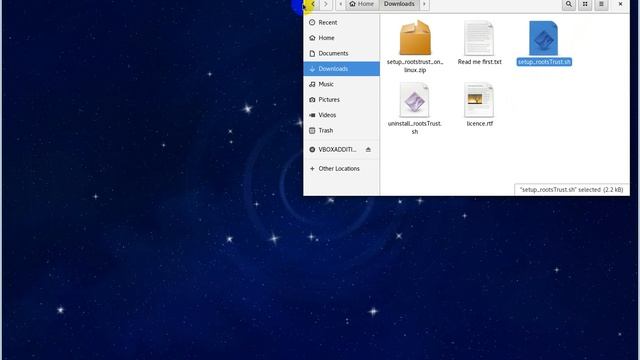Open Documents in the sidebar

coord(342,53)
